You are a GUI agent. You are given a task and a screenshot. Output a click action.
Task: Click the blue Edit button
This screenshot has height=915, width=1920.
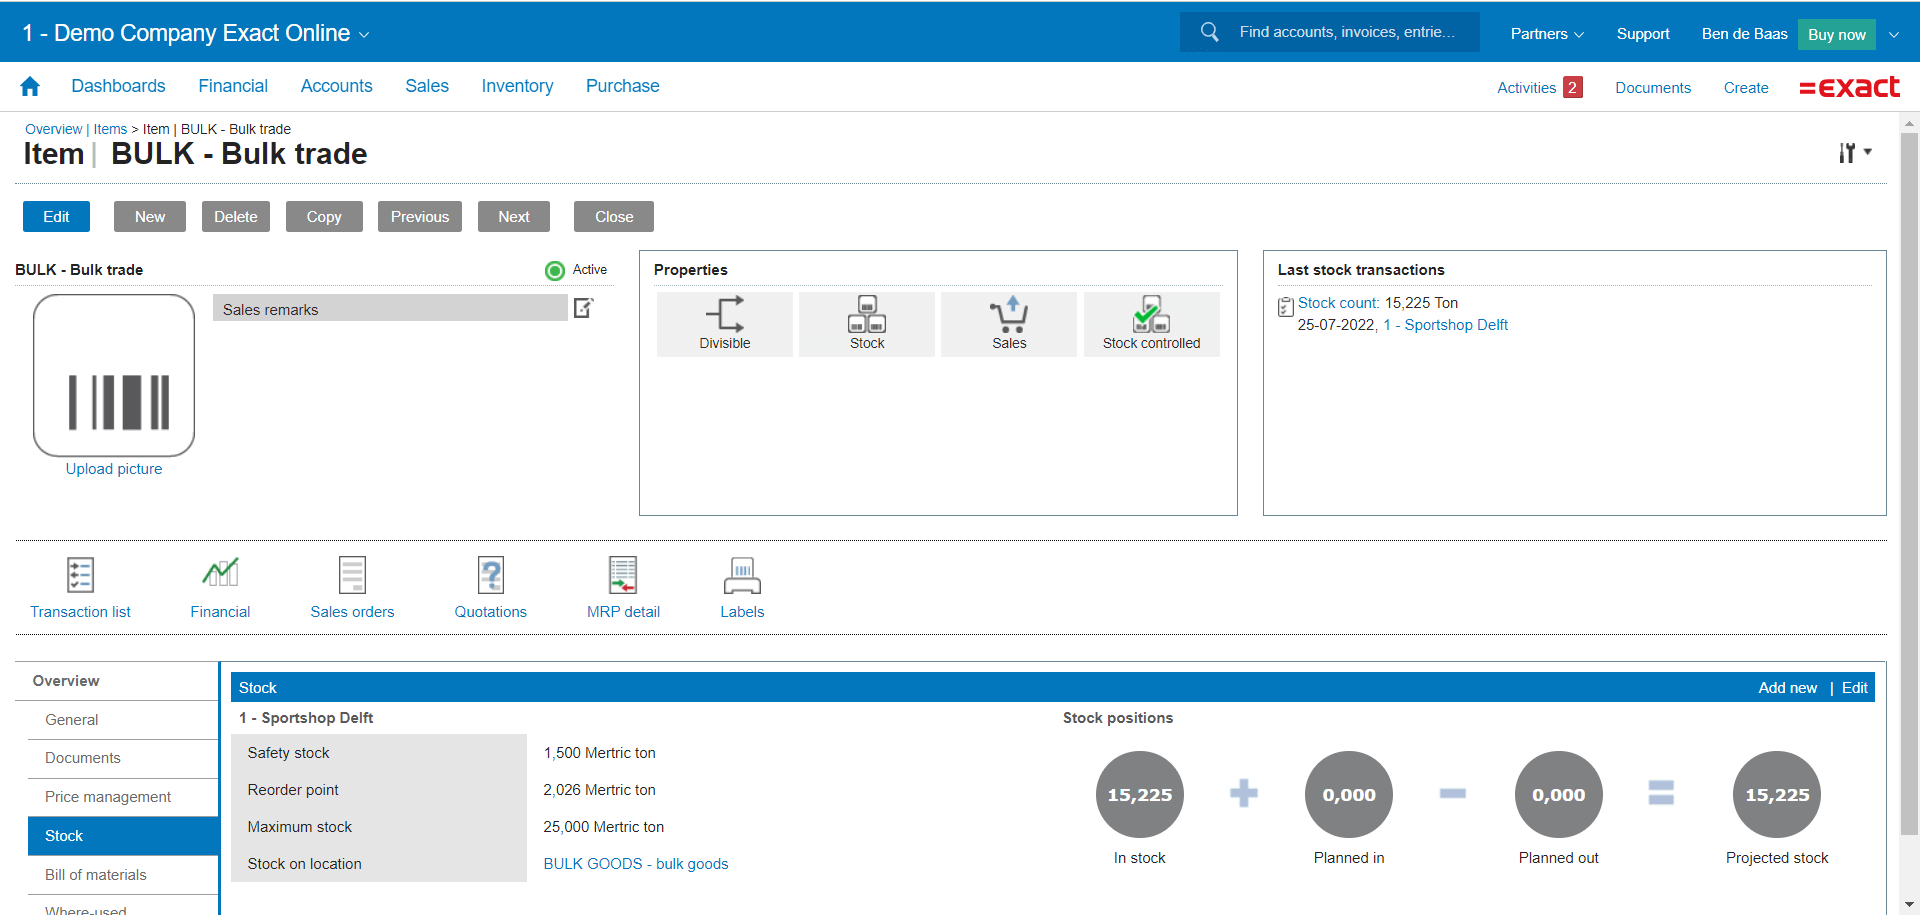click(x=56, y=217)
